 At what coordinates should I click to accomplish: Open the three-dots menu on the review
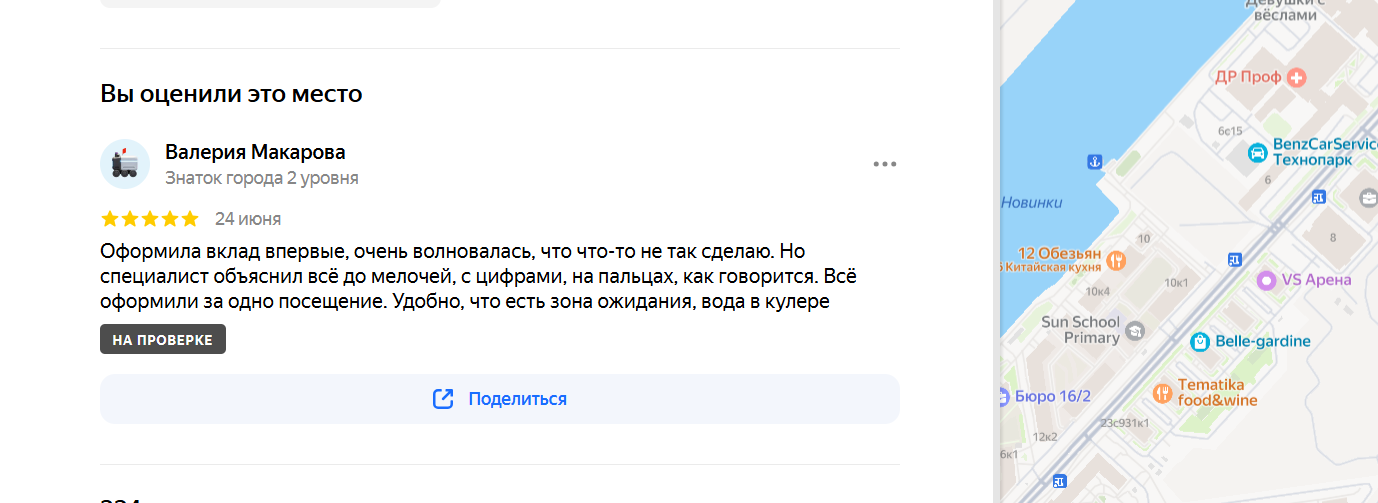pyautogui.click(x=884, y=164)
